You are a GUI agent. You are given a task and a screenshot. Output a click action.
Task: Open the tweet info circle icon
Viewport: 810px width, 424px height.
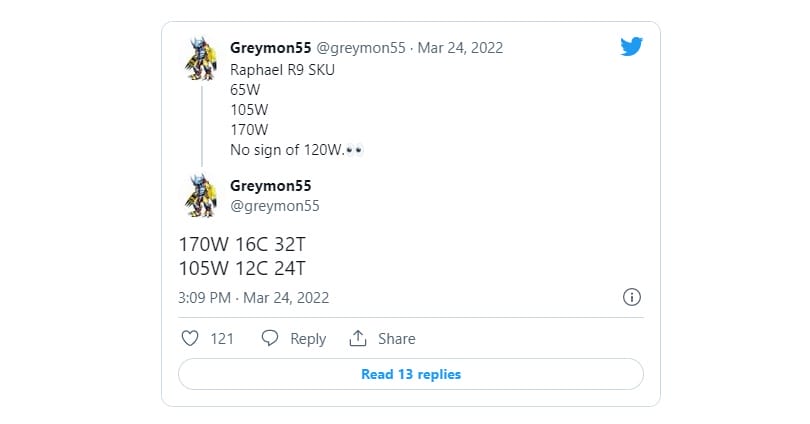click(x=632, y=297)
